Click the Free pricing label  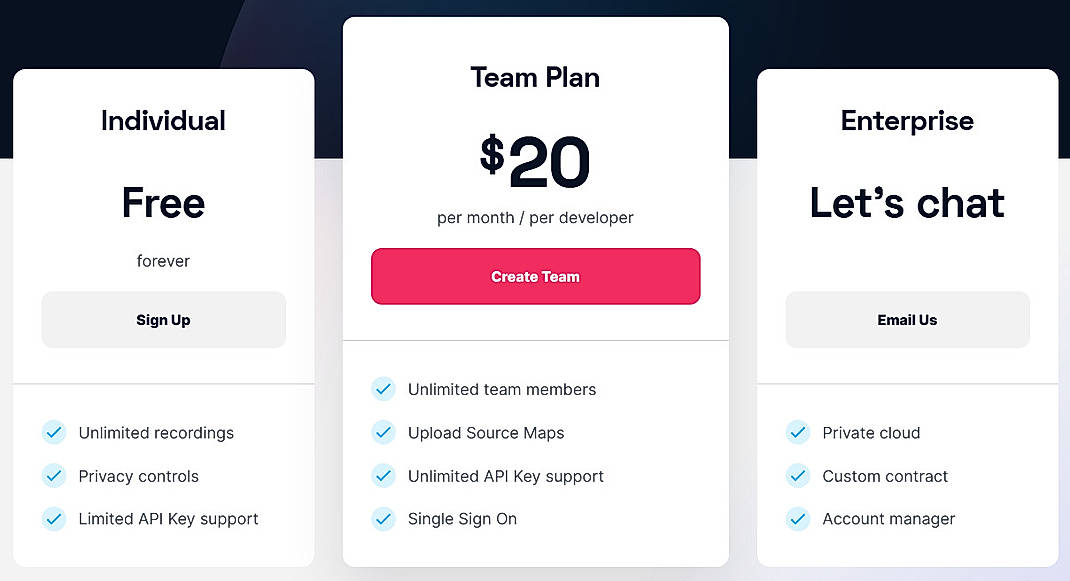163,203
